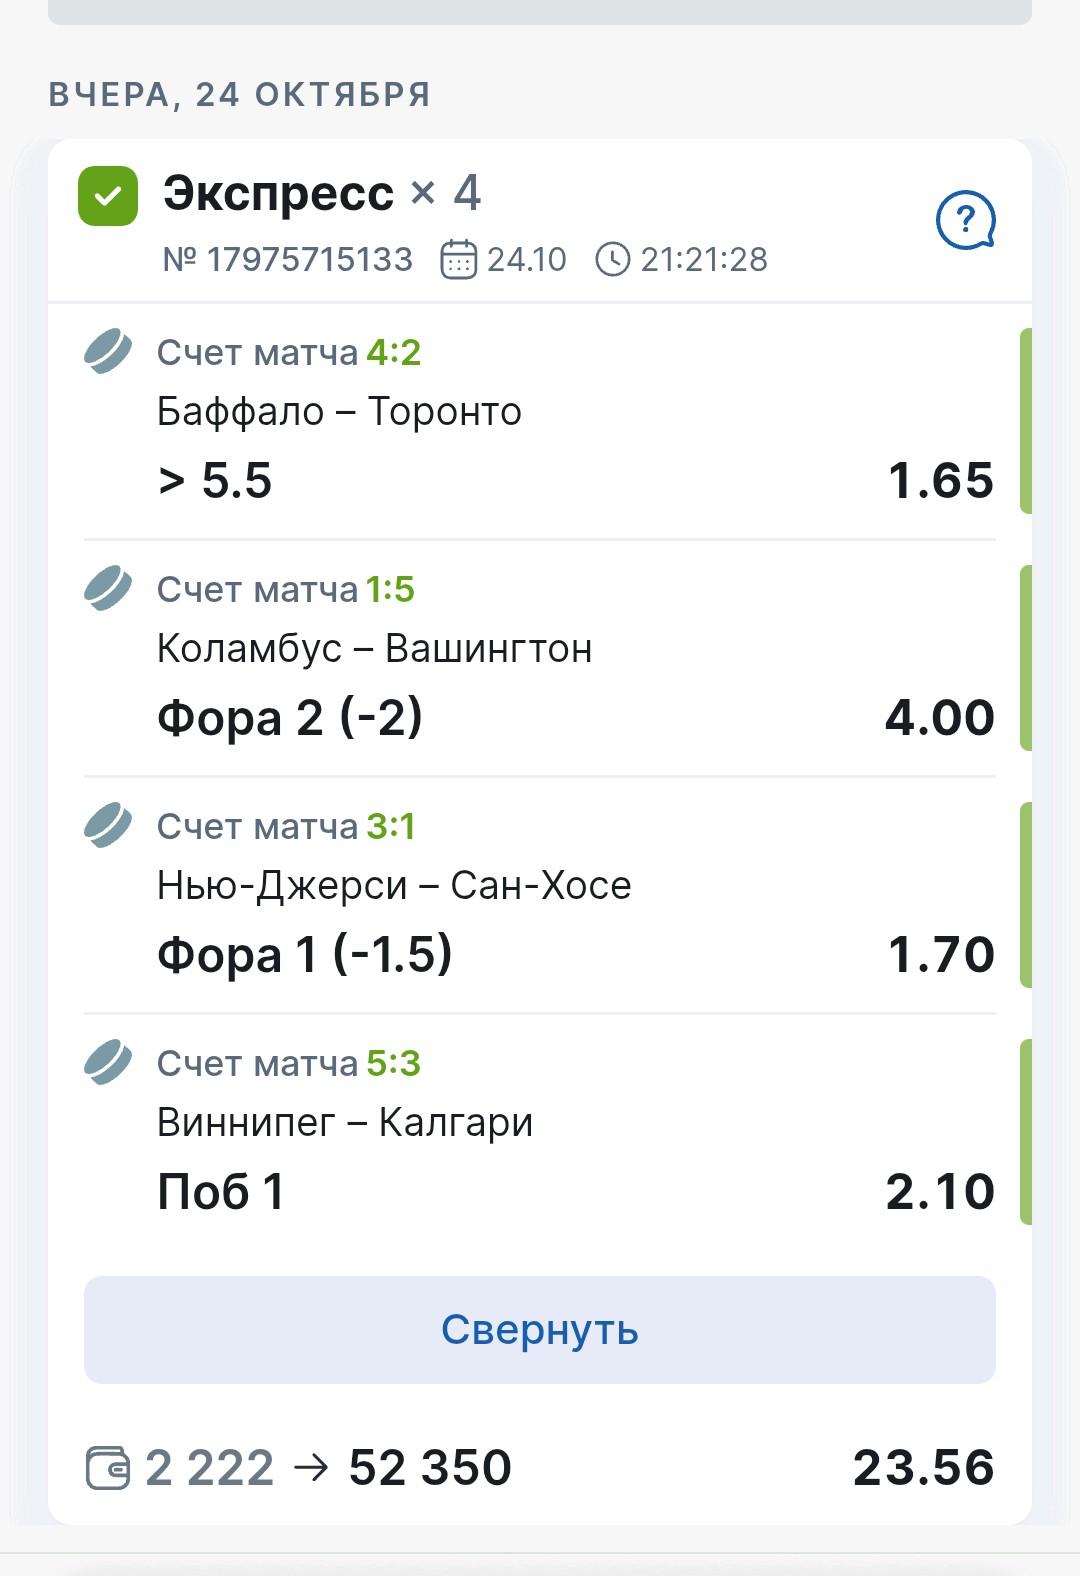
Task: Click the clock icon next to 21:21:28
Action: [613, 260]
